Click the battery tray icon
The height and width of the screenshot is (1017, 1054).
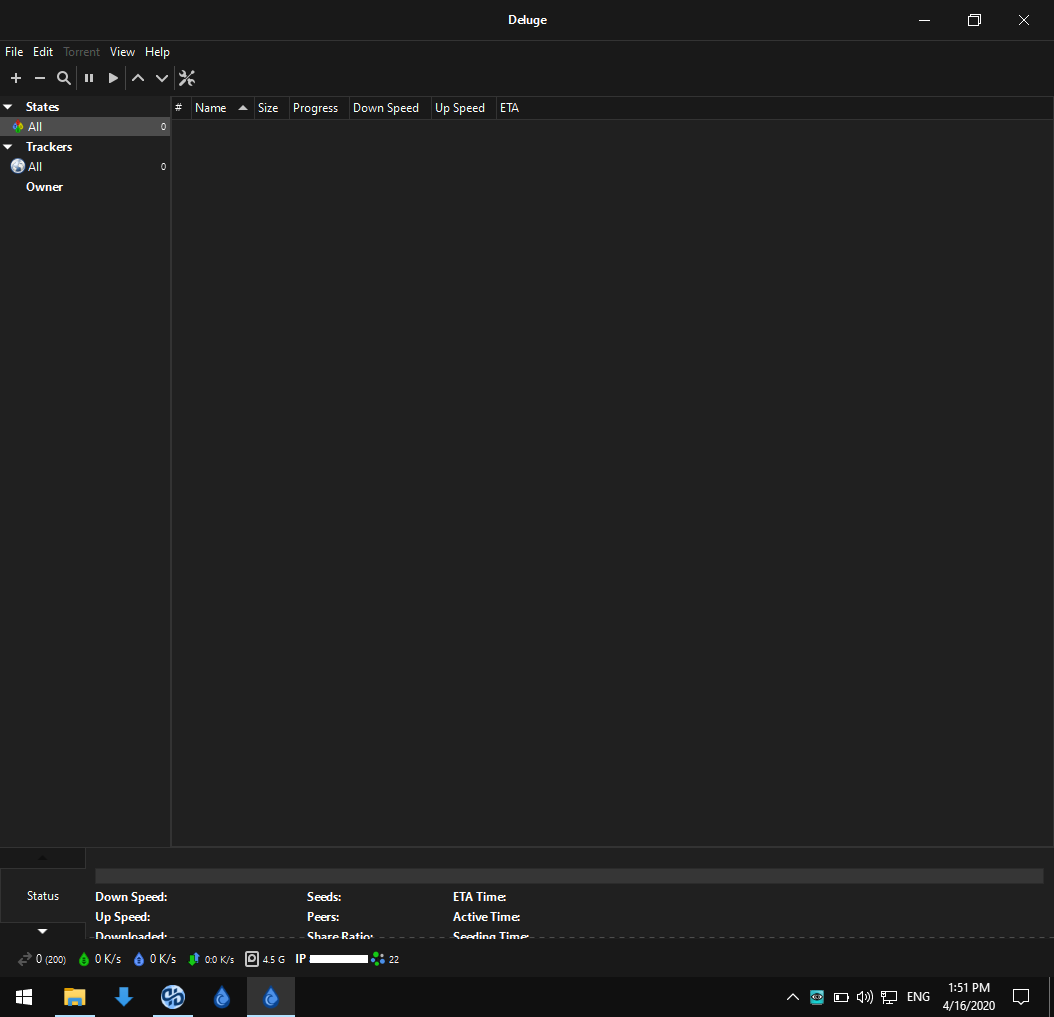click(841, 997)
